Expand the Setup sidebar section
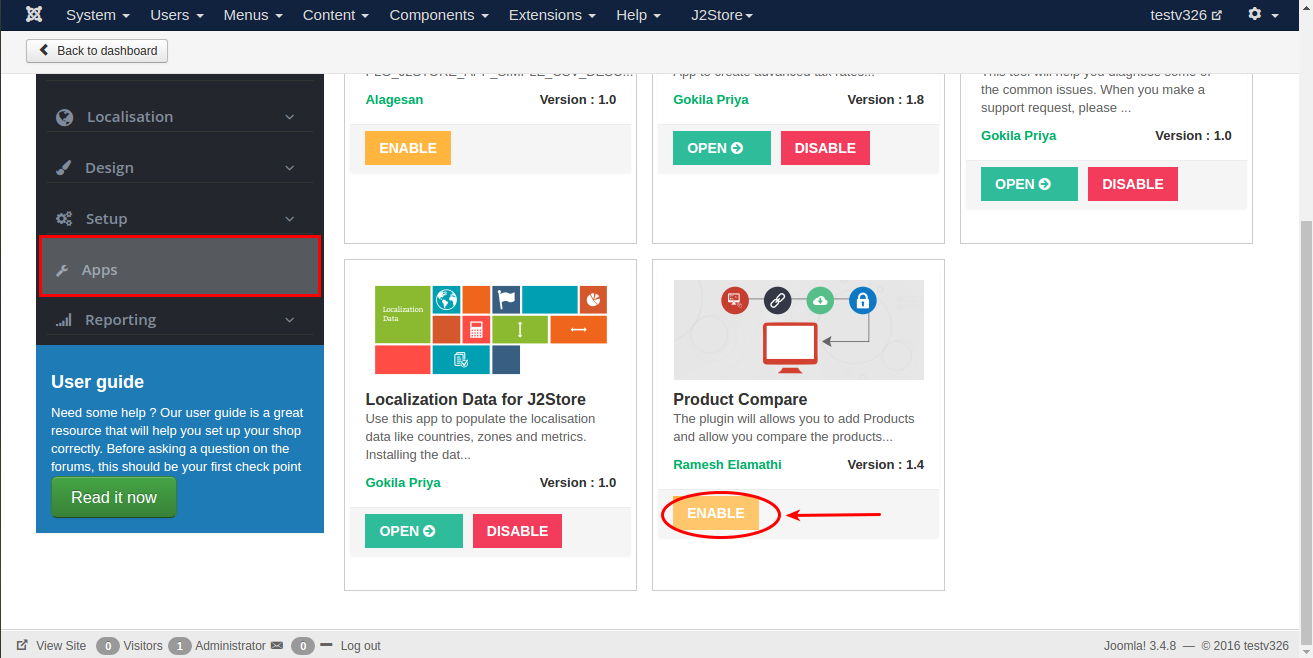 179,219
